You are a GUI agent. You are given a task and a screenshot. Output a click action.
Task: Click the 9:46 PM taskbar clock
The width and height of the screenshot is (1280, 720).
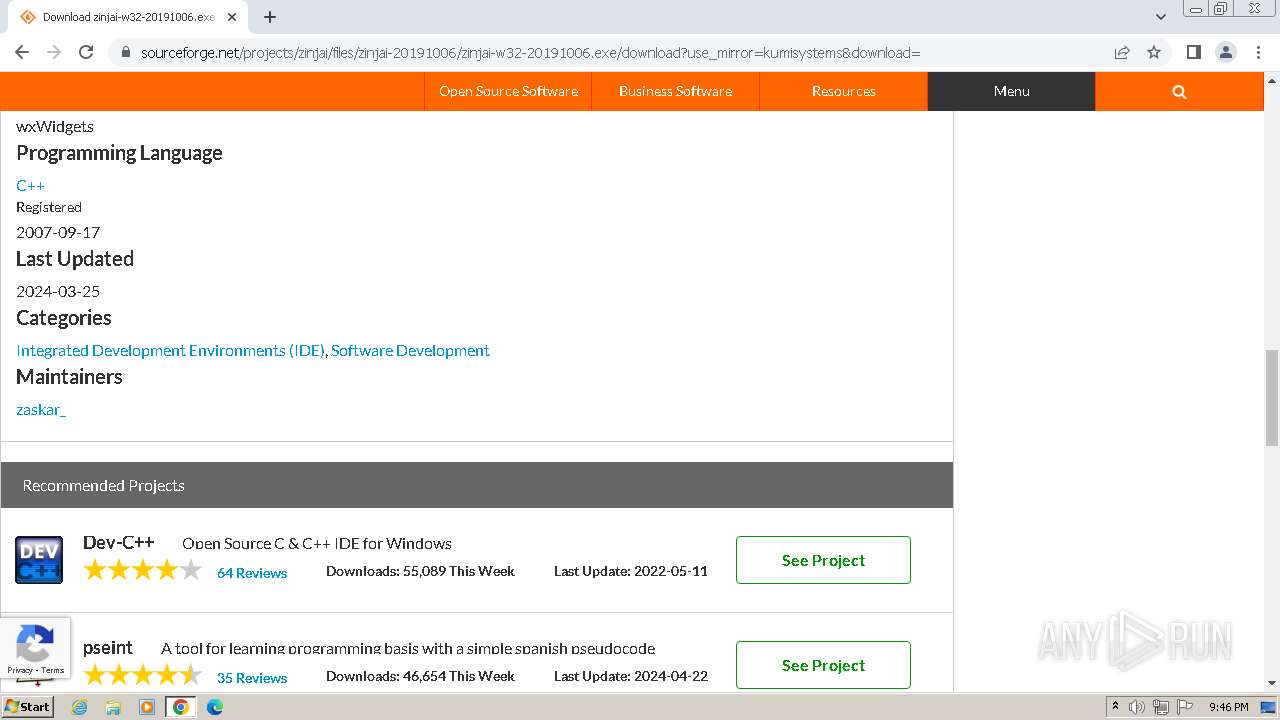1228,707
